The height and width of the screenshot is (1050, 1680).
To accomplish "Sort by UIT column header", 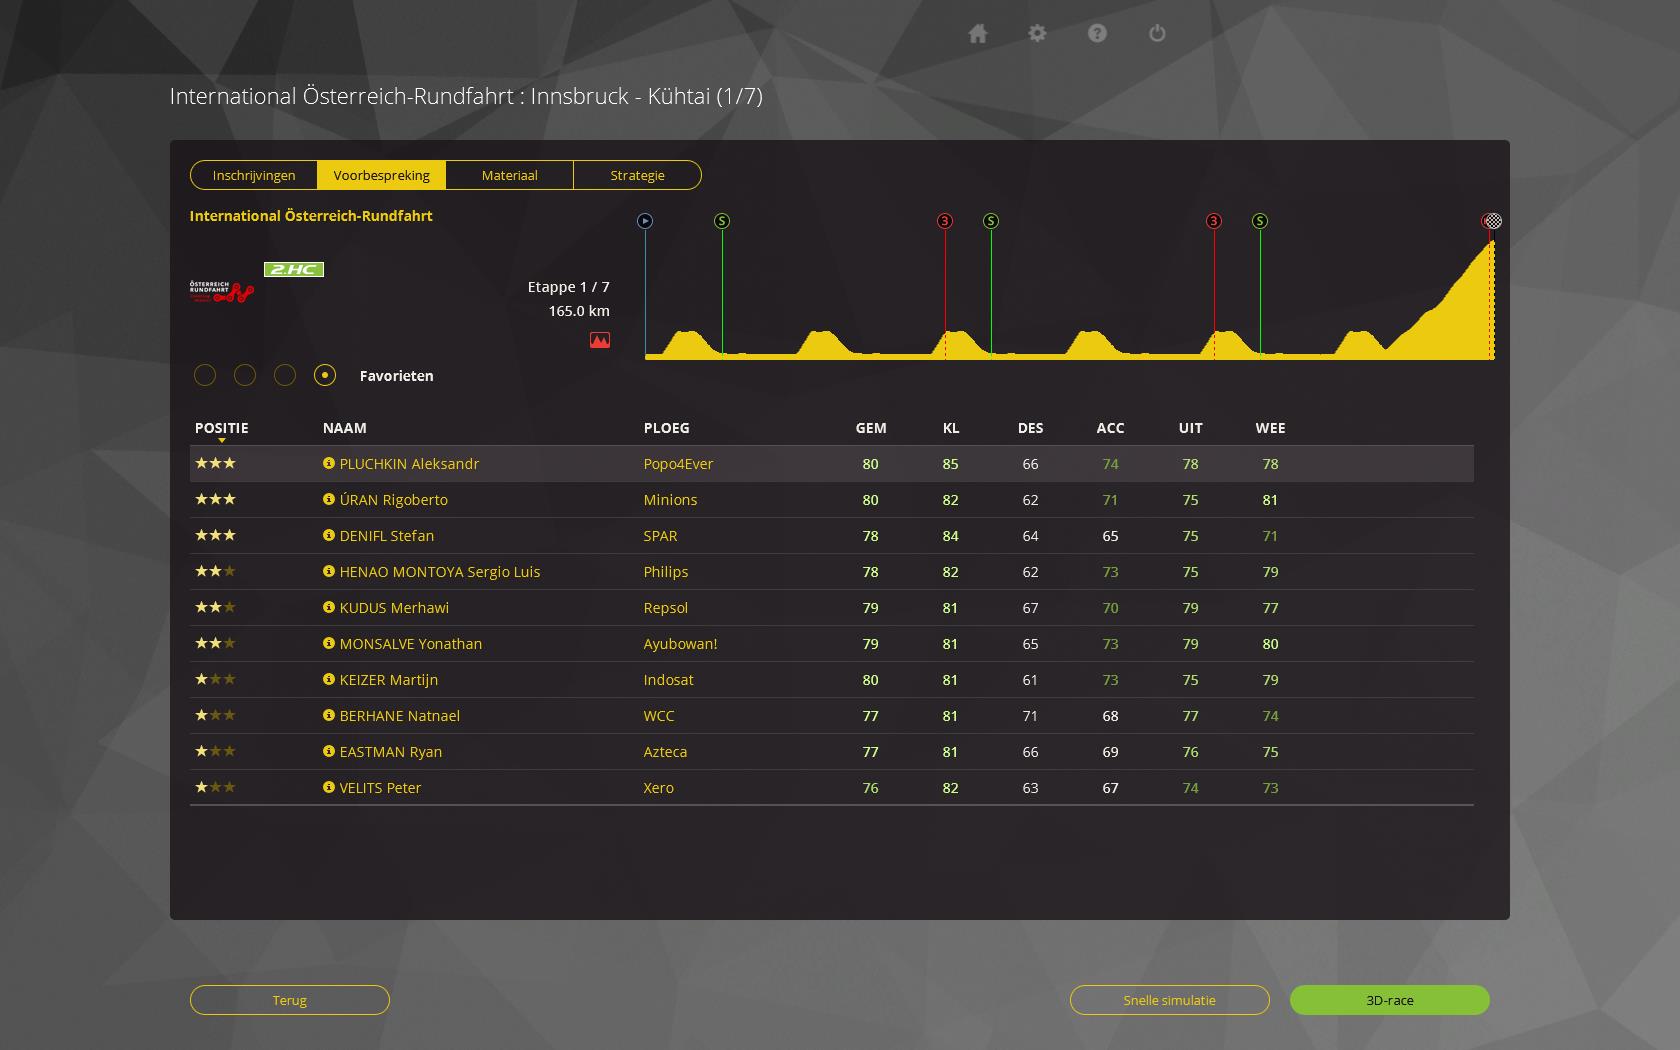I will (1191, 428).
